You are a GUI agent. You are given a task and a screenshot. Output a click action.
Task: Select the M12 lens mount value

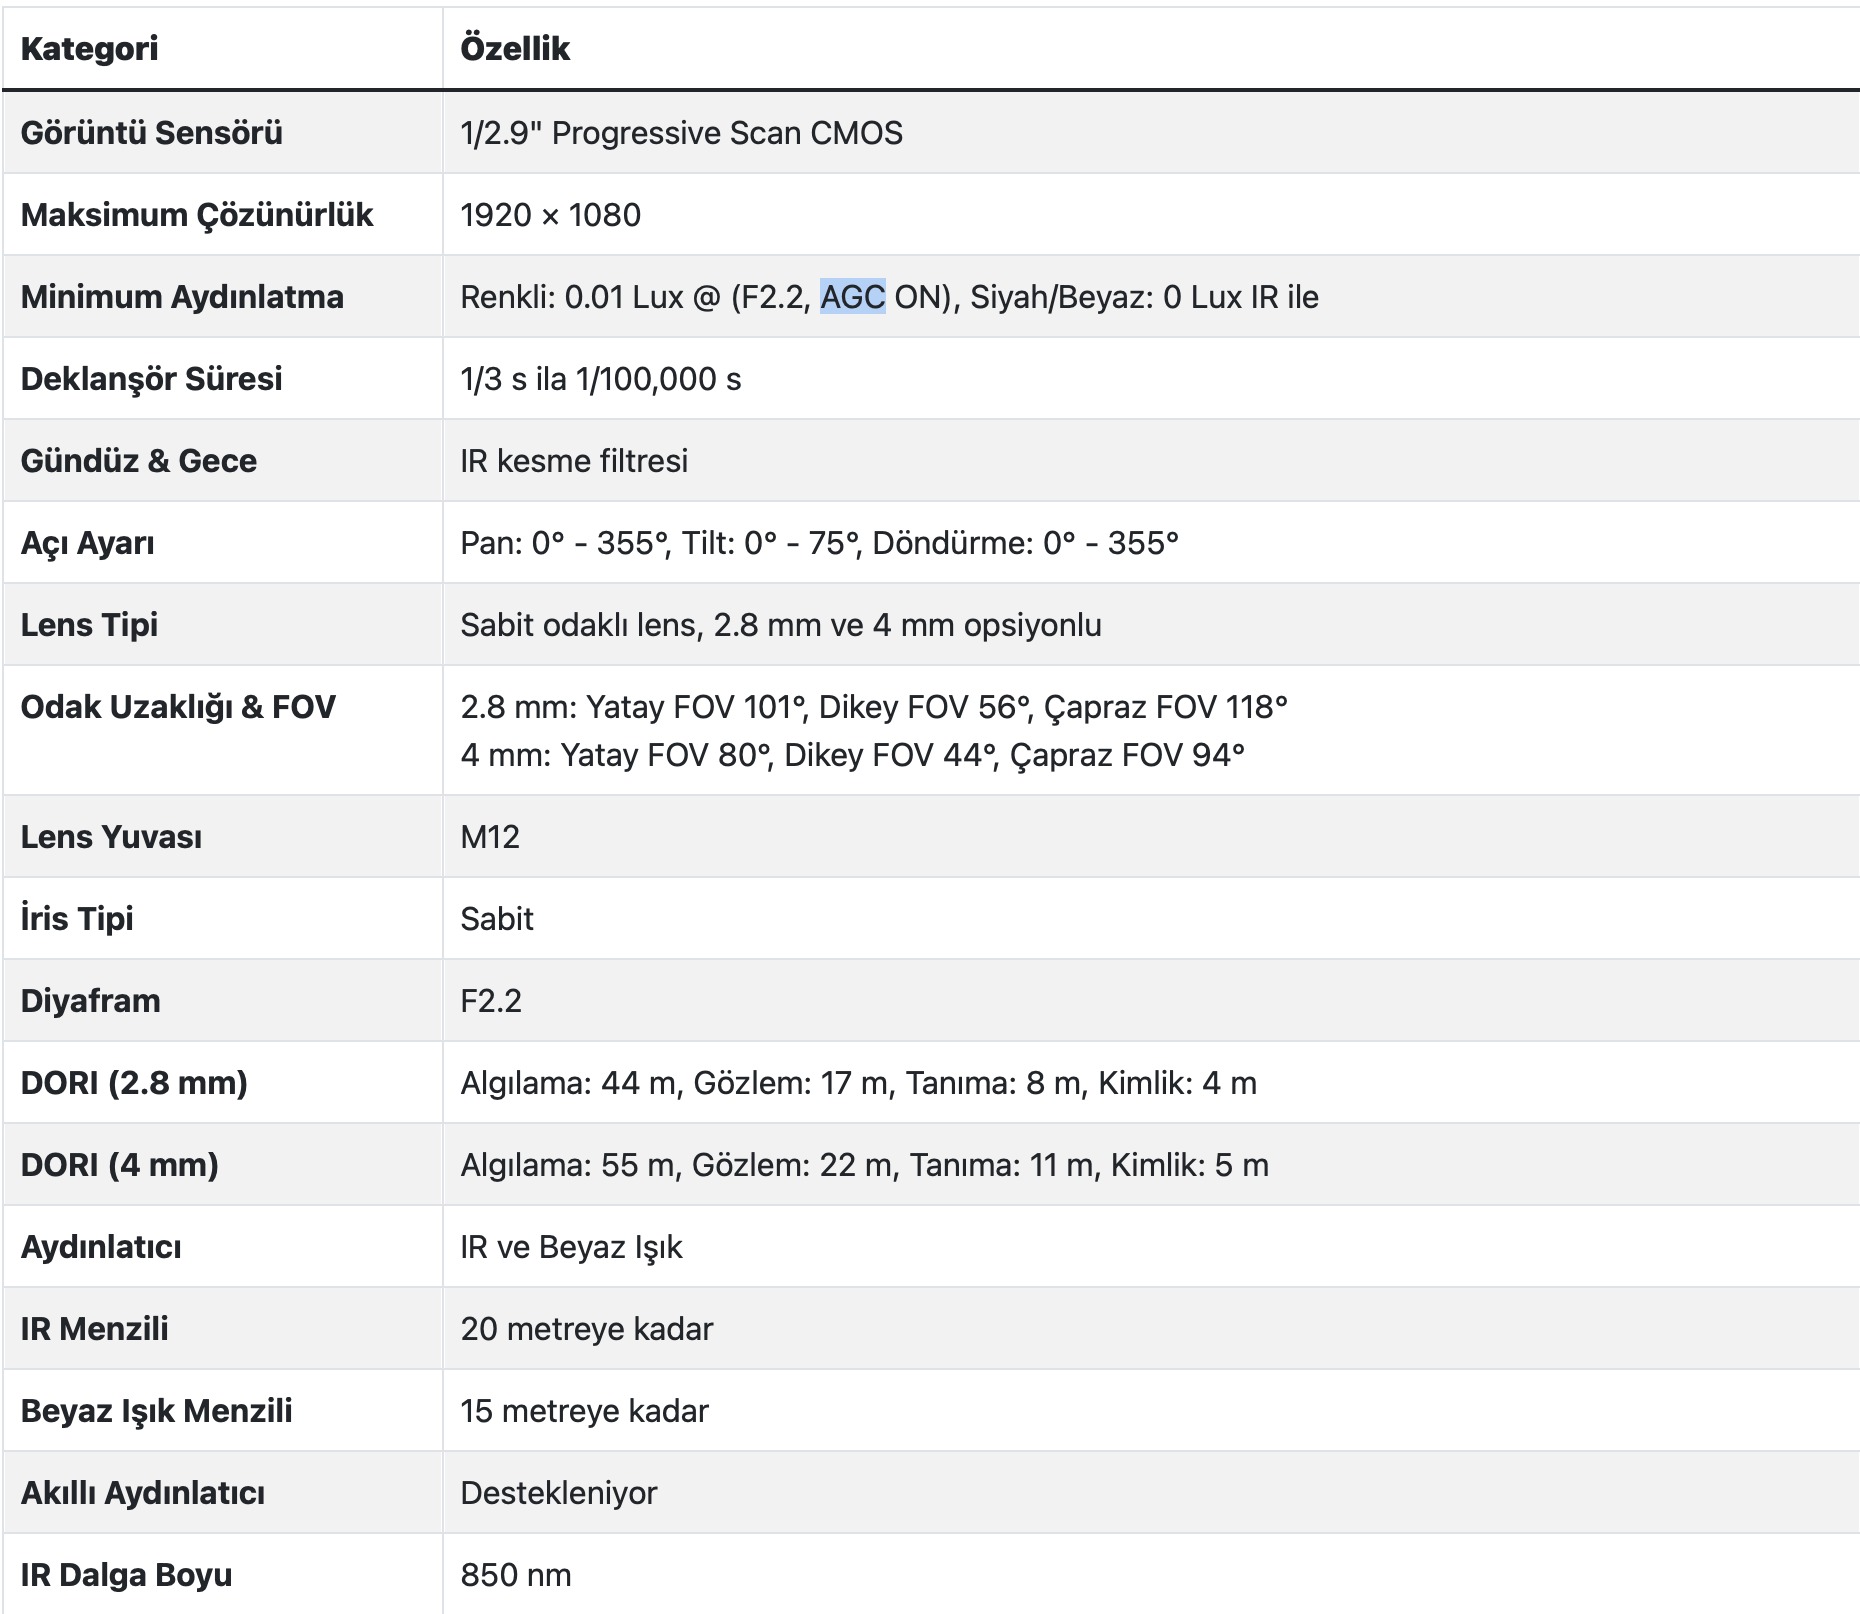[x=490, y=837]
